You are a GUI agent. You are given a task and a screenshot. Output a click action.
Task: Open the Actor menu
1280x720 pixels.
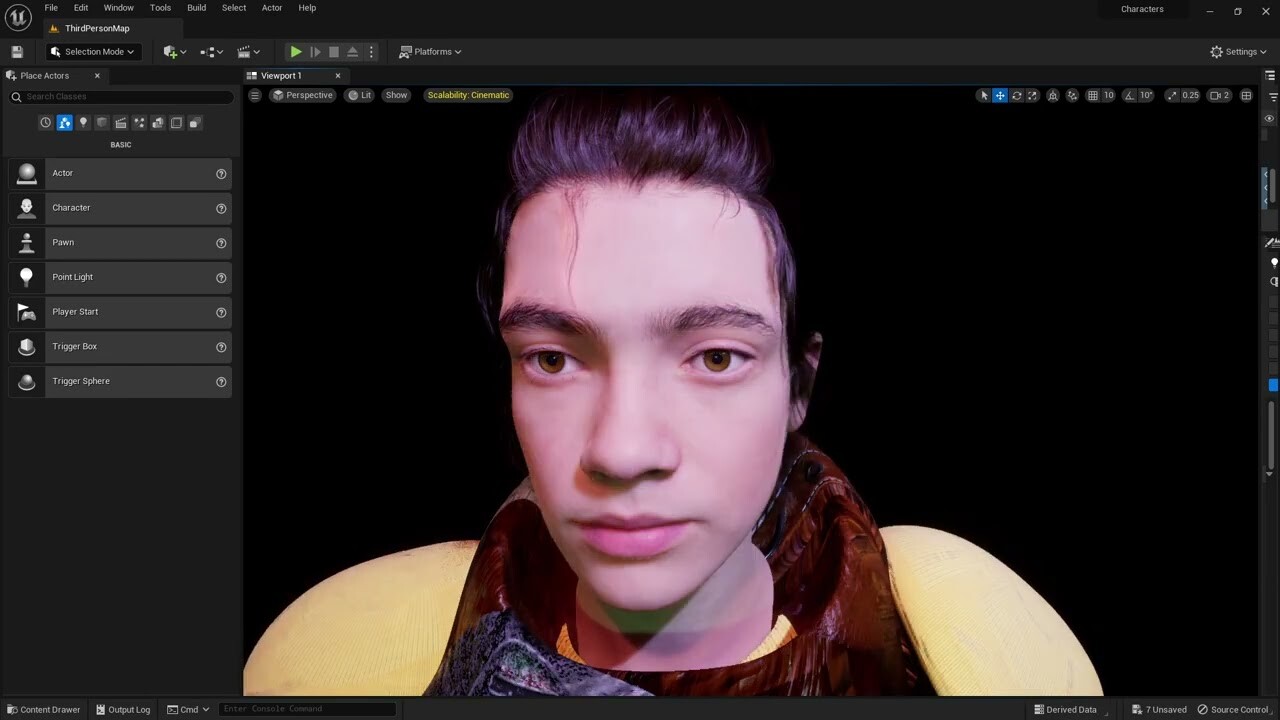click(x=272, y=8)
